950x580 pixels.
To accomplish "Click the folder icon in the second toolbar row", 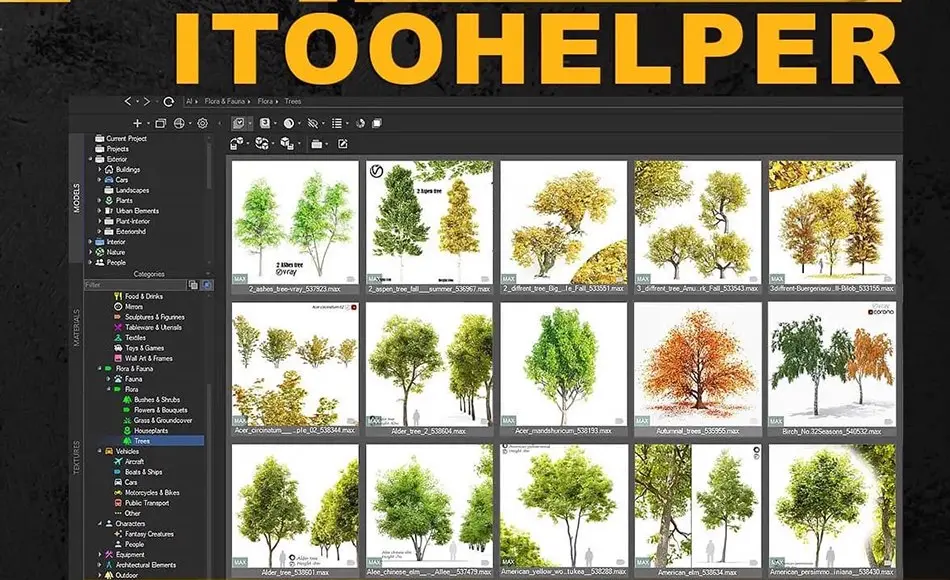I will point(316,144).
